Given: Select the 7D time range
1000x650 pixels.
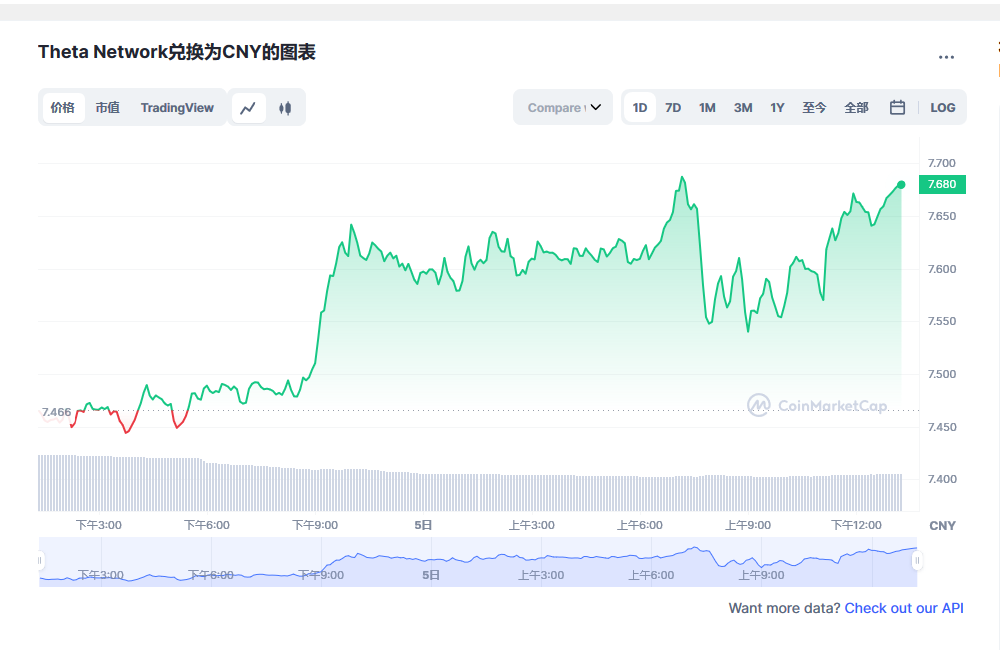Looking at the screenshot, I should click(673, 107).
